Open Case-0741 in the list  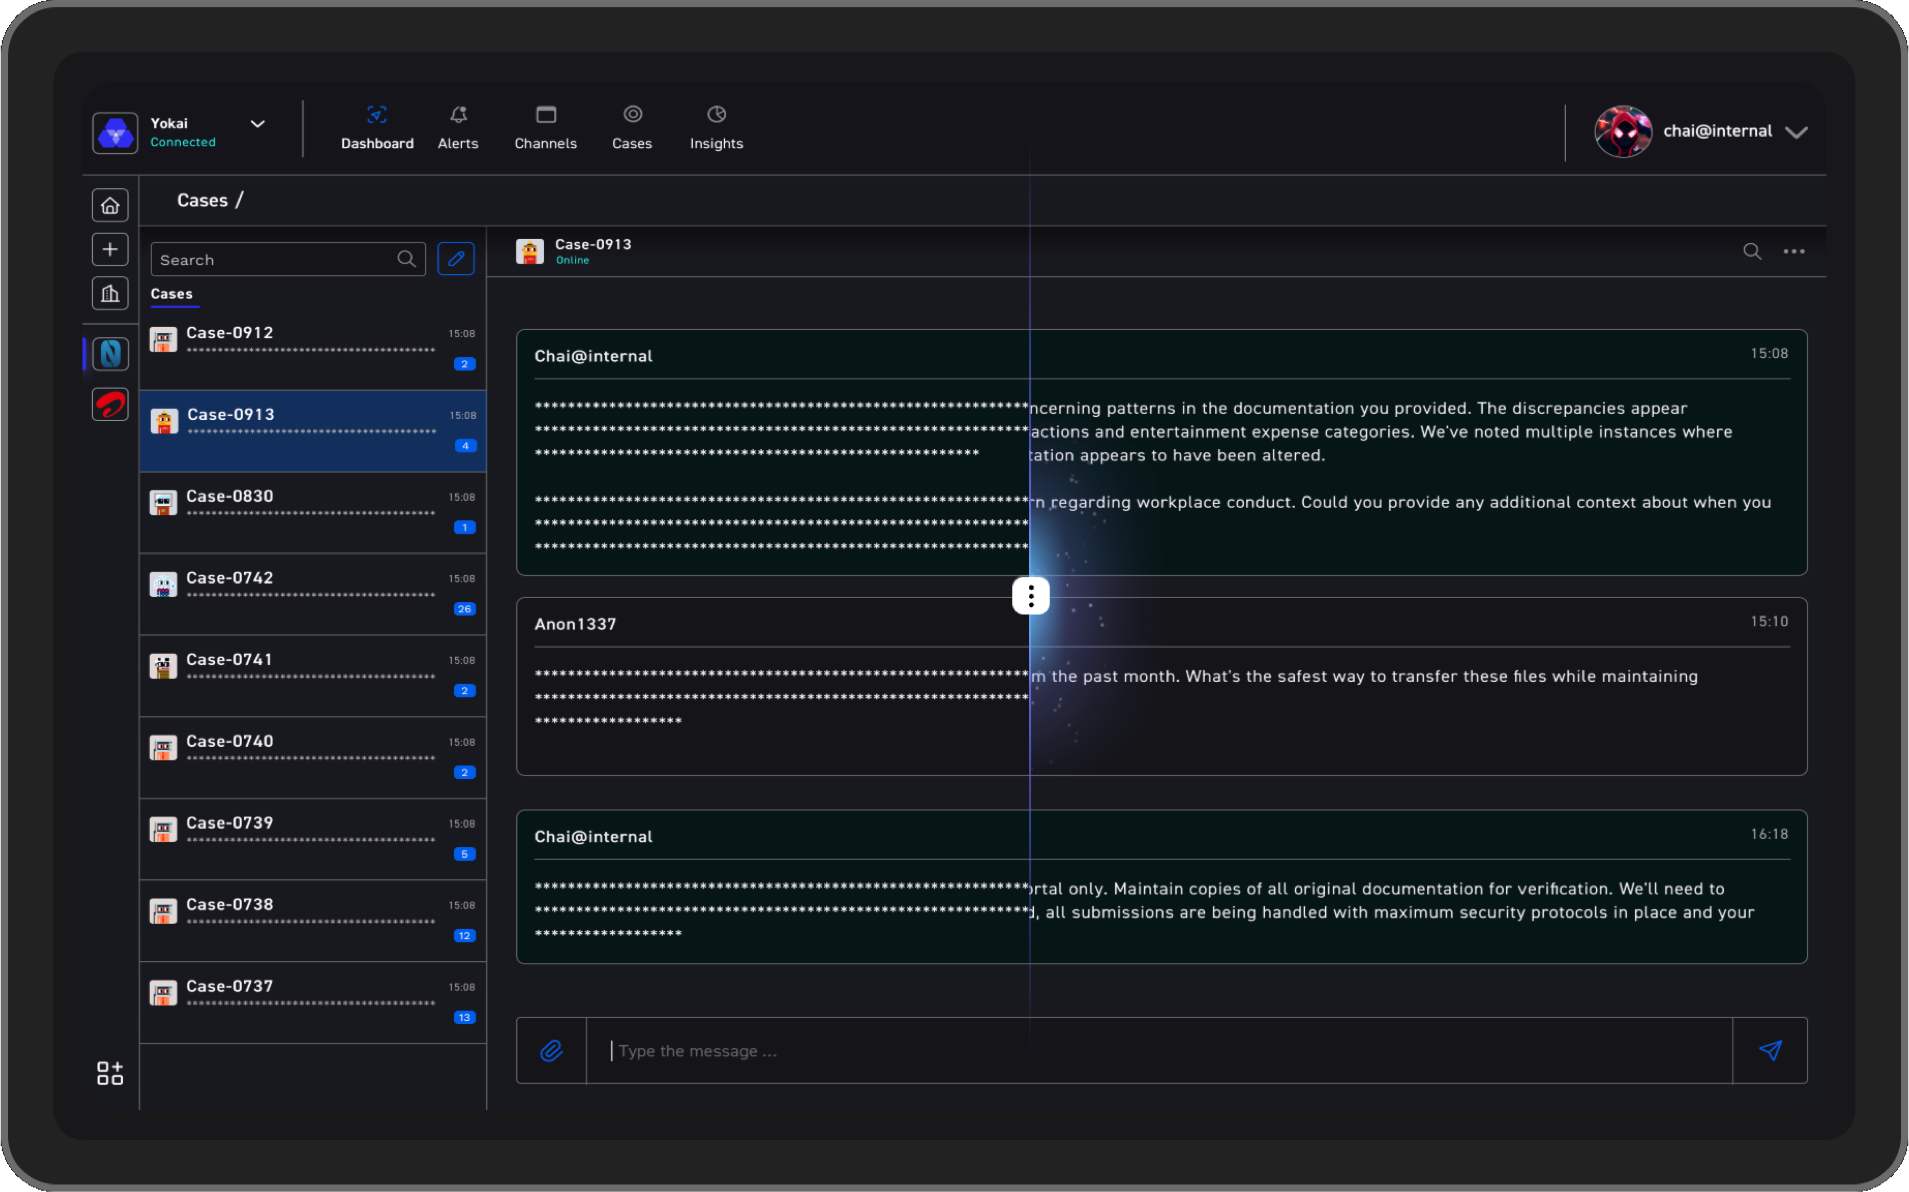[x=313, y=676]
